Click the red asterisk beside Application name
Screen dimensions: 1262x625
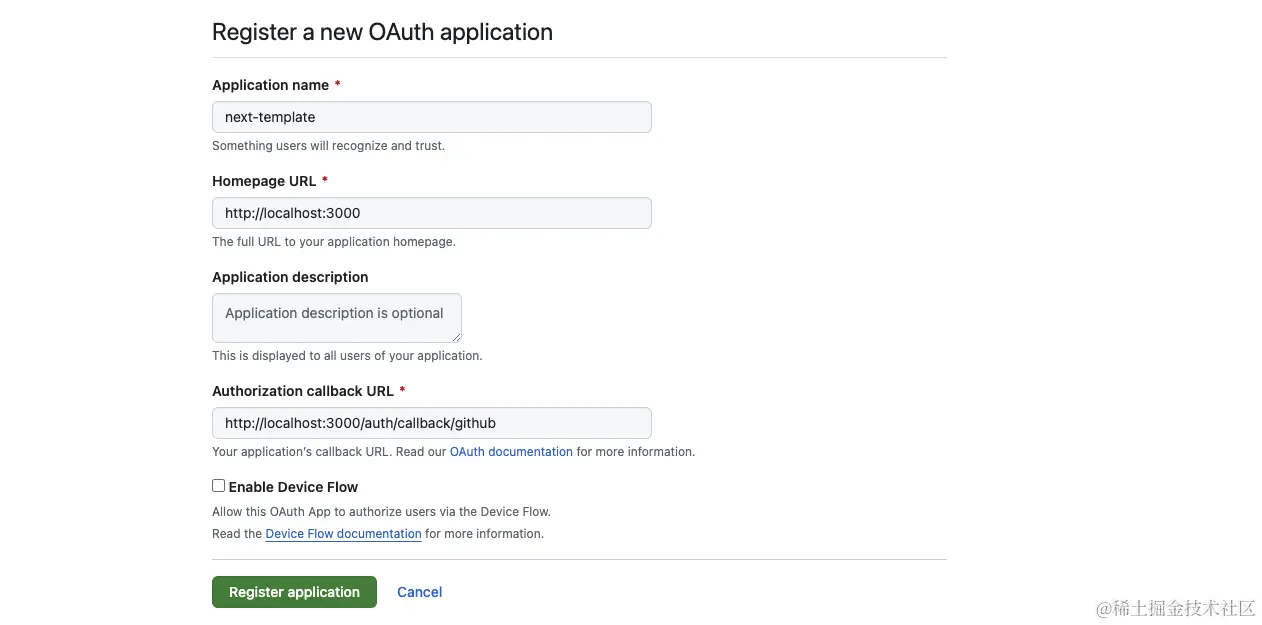click(337, 85)
